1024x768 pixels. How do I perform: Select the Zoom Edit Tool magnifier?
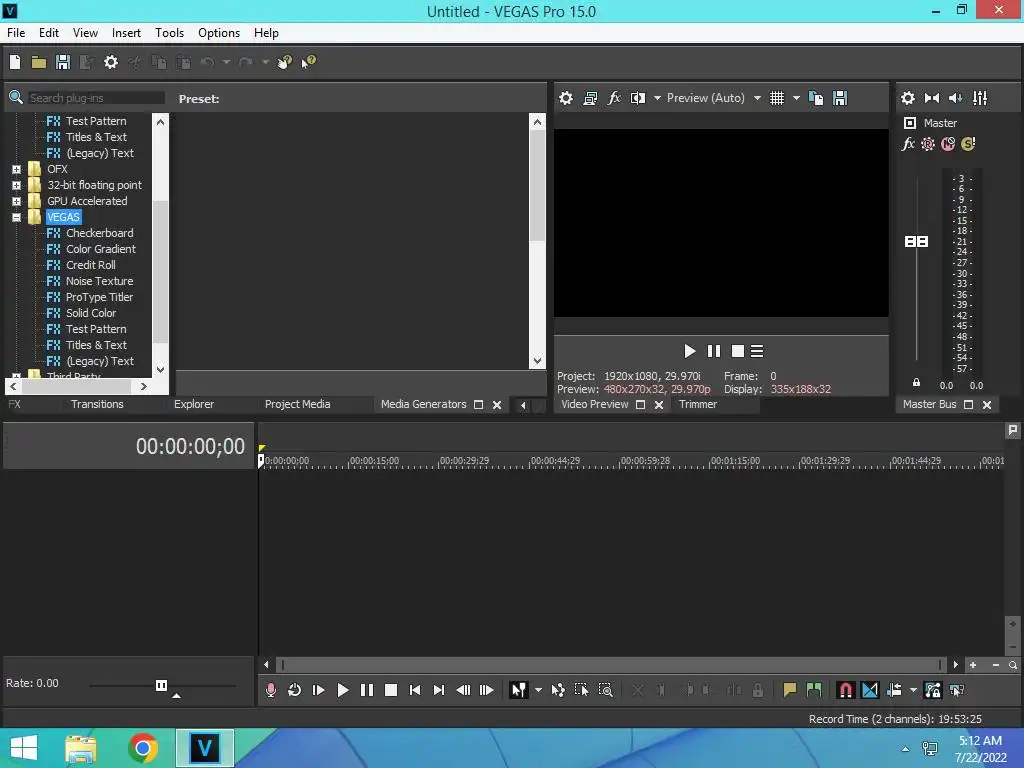605,690
